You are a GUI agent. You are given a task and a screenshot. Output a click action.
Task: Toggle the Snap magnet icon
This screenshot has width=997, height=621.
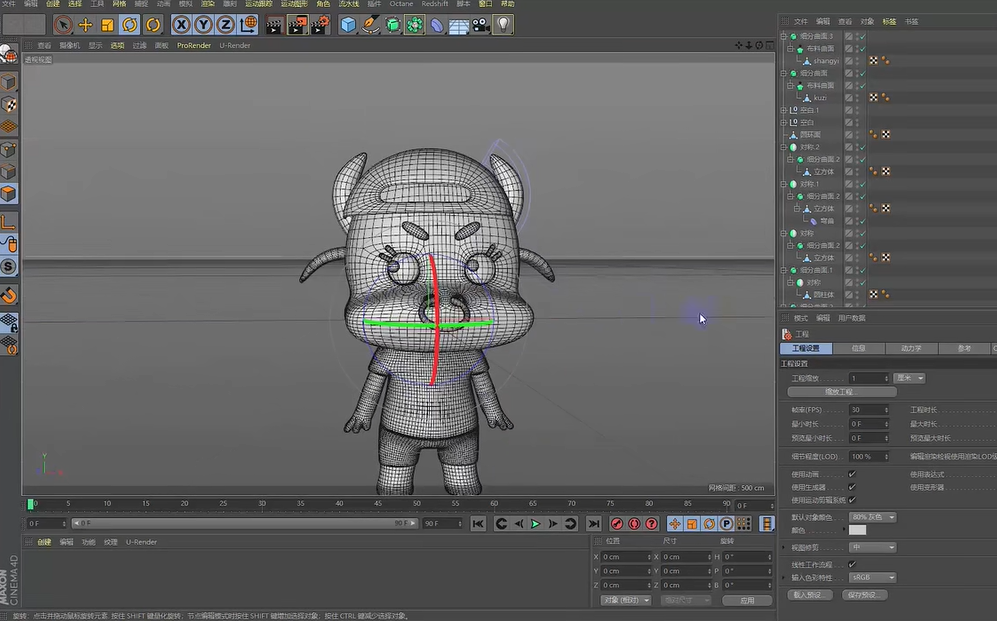(x=9, y=296)
